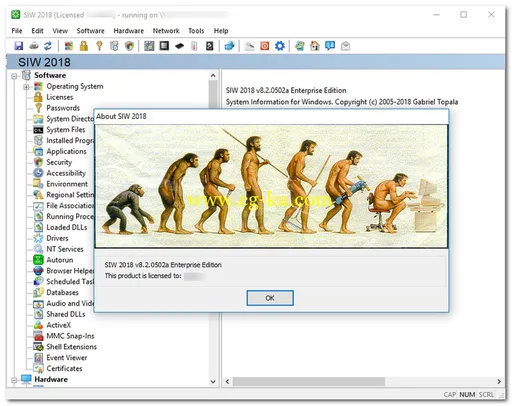The width and height of the screenshot is (512, 406).
Task: Open the Help menu
Action: click(x=221, y=31)
